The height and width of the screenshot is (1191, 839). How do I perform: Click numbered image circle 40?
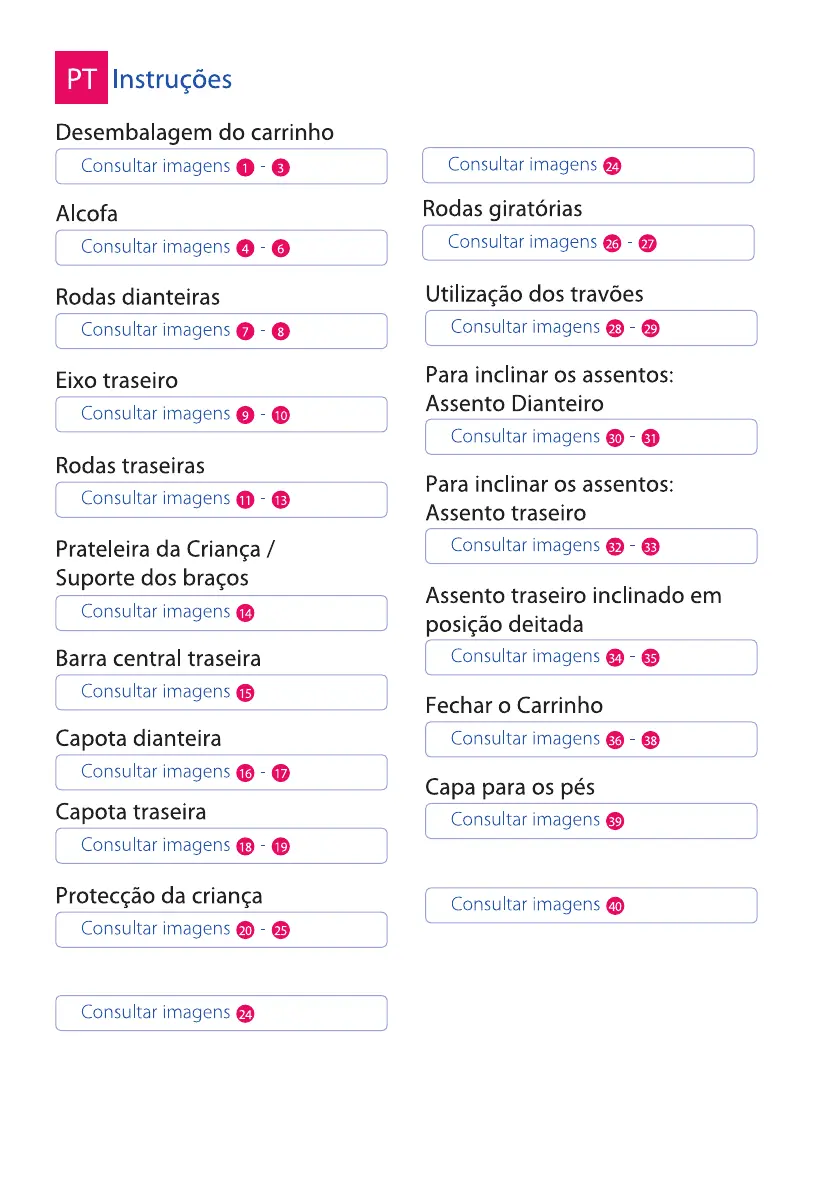615,906
